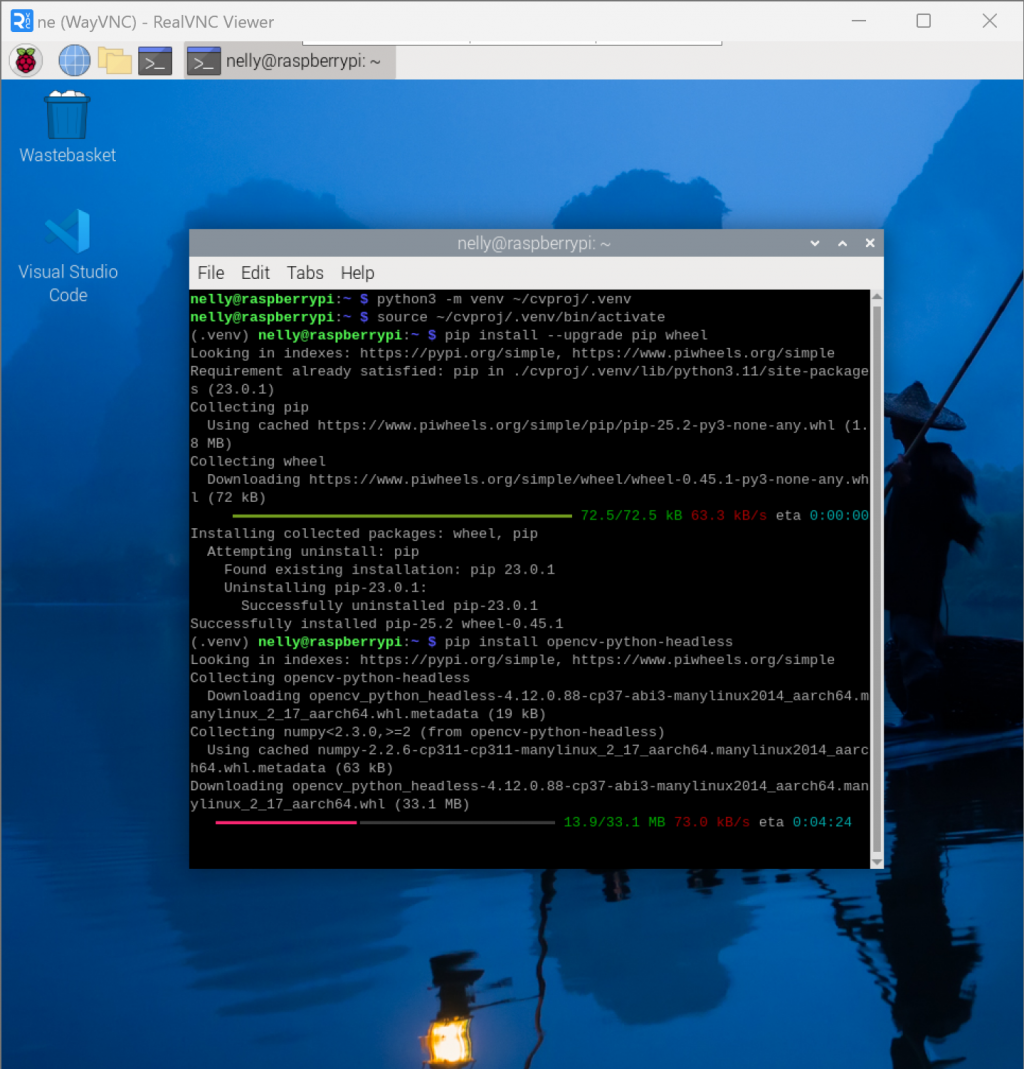Screen dimensions: 1024x1069
Task: Click the terminal scrollbar down arrow
Action: click(877, 862)
